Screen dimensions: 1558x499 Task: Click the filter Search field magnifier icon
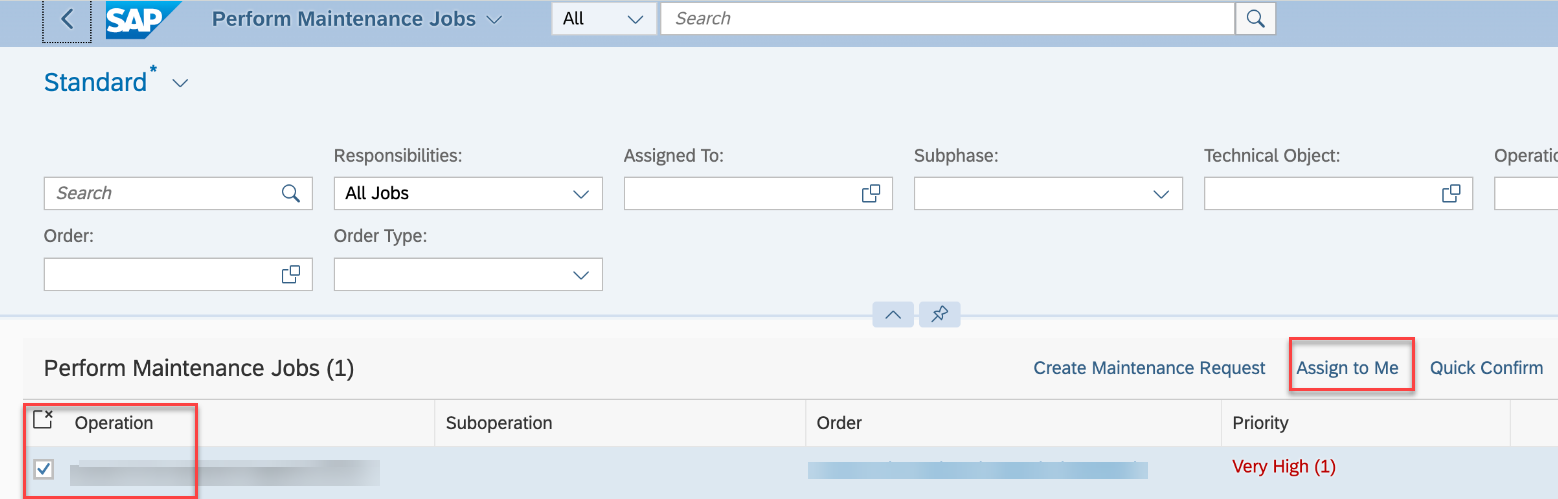[291, 194]
